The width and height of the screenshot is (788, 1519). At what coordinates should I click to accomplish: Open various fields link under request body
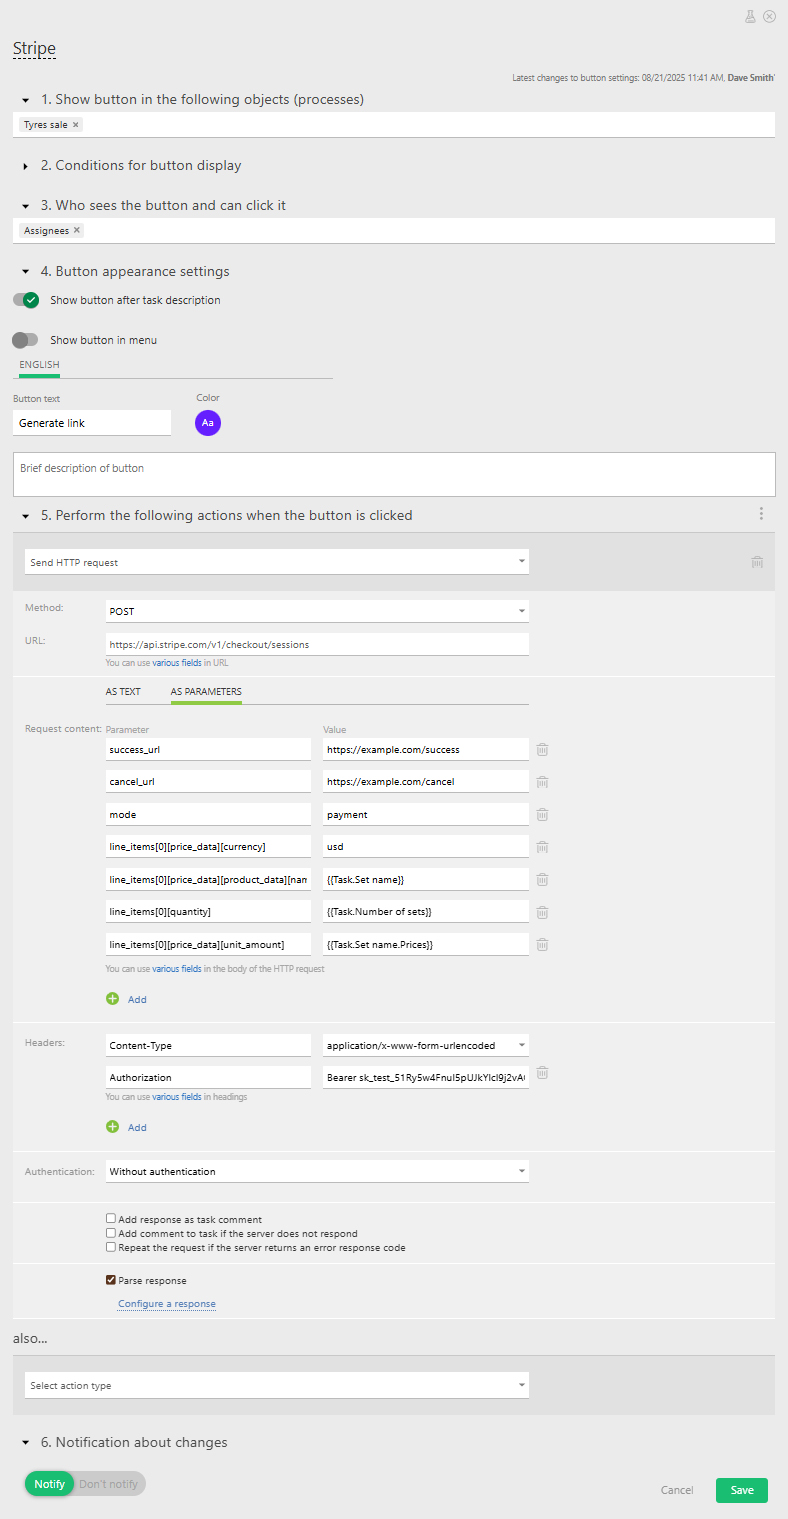pyautogui.click(x=176, y=969)
